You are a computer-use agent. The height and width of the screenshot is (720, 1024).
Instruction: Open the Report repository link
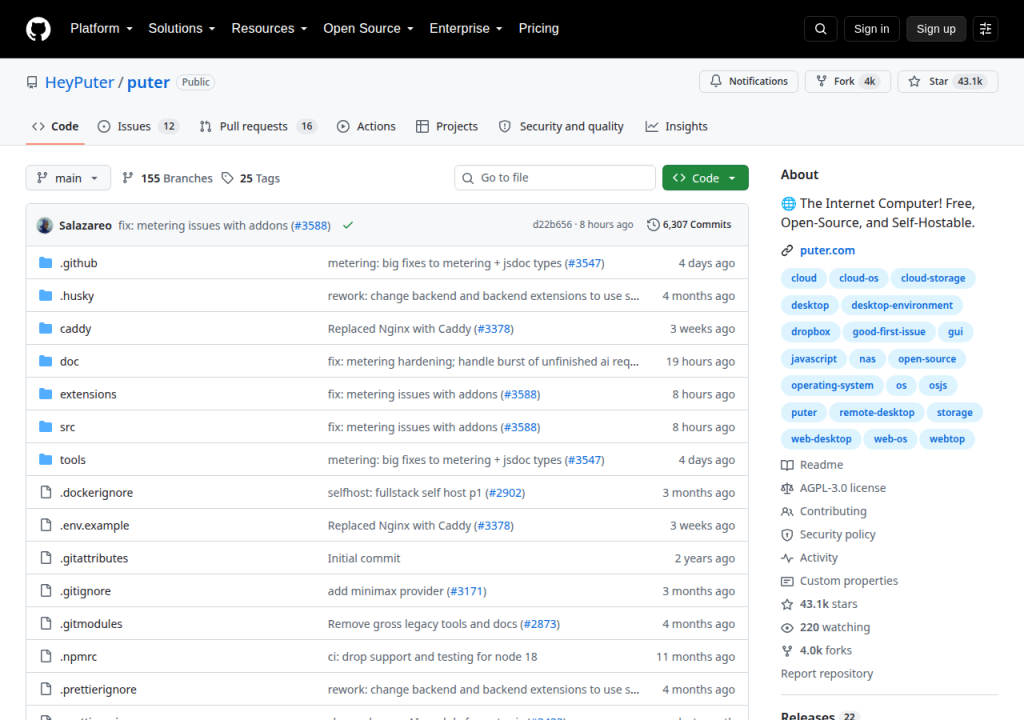(x=827, y=674)
